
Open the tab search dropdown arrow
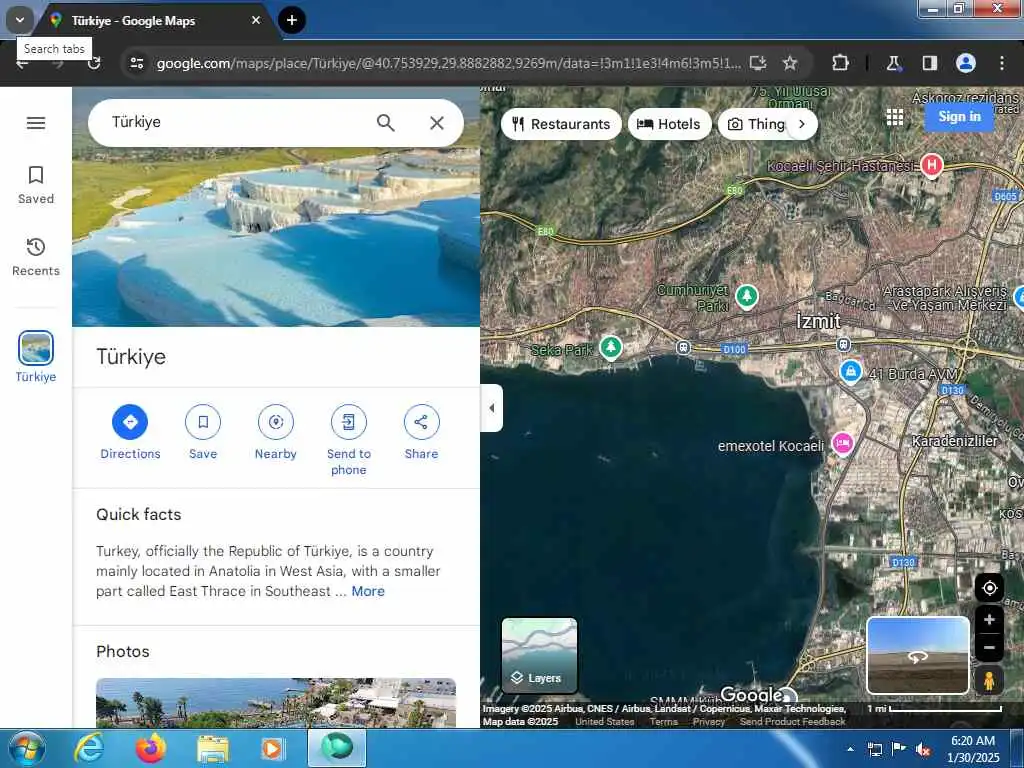coord(20,20)
